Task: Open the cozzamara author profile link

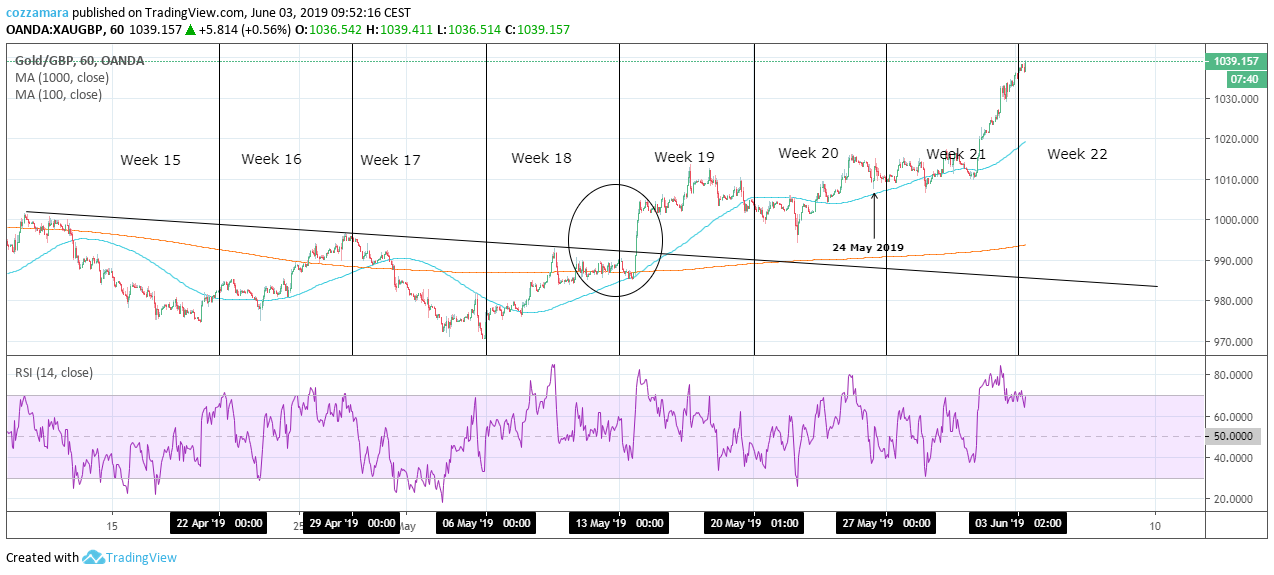Action: 38,13
